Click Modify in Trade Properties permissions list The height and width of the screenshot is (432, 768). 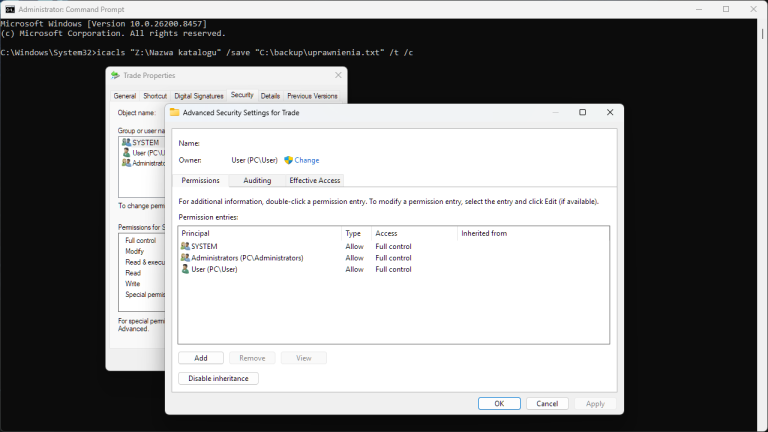pyautogui.click(x=135, y=251)
